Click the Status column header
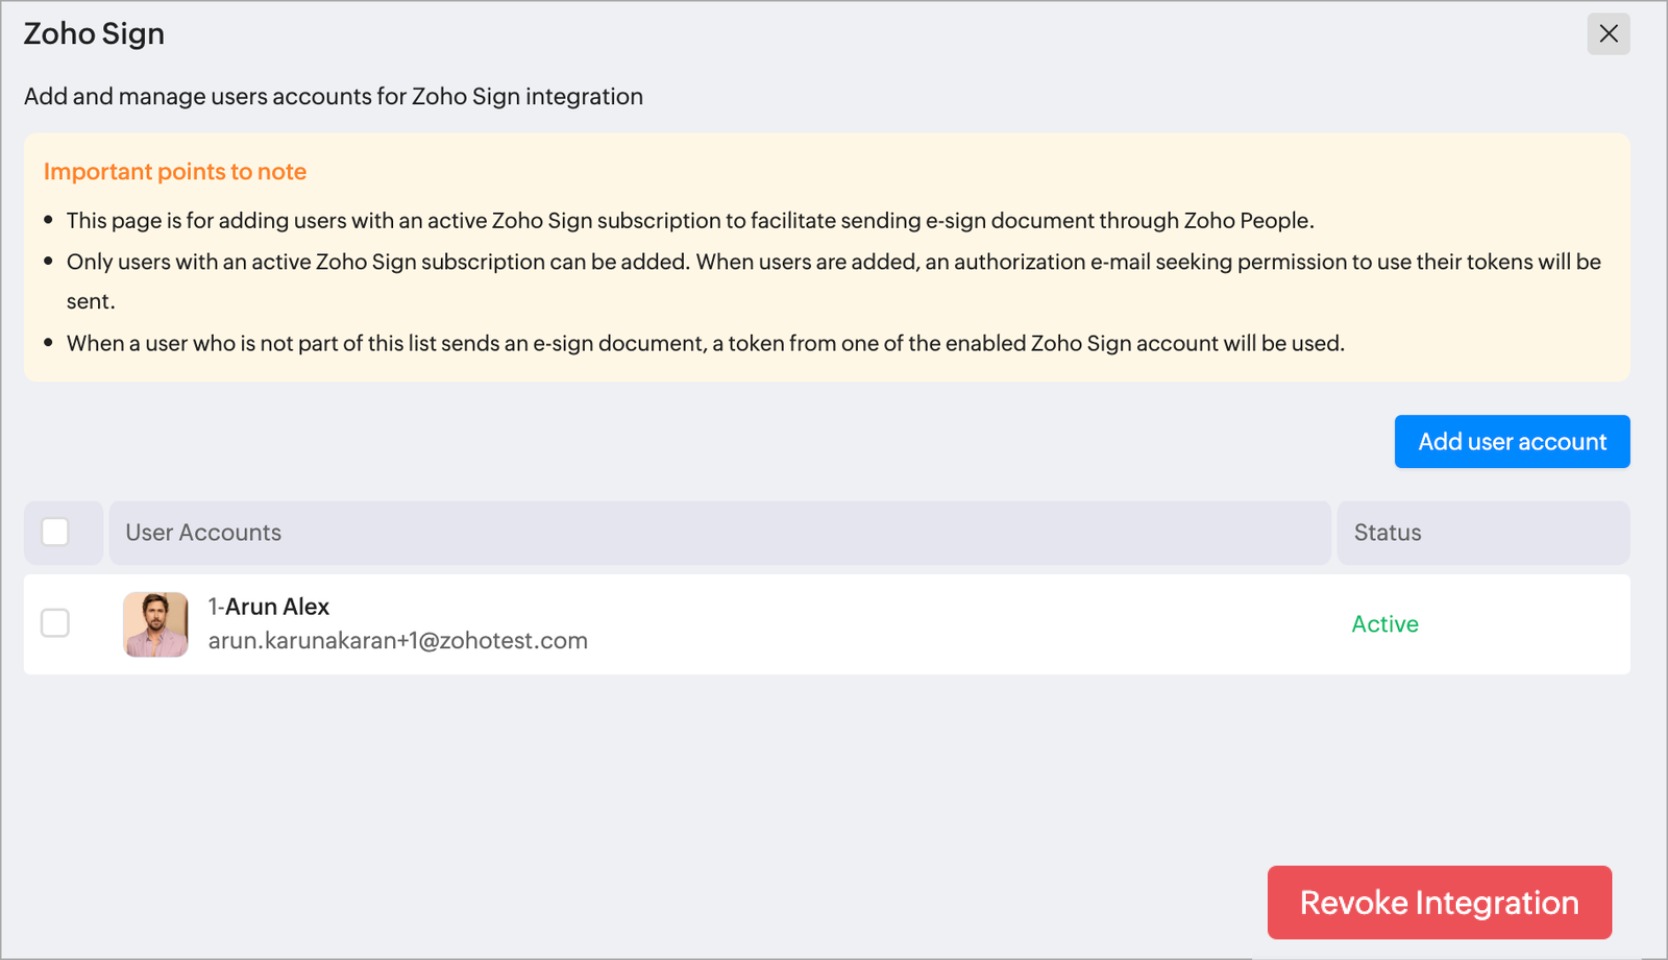Viewport: 1668px width, 960px height. point(1387,533)
